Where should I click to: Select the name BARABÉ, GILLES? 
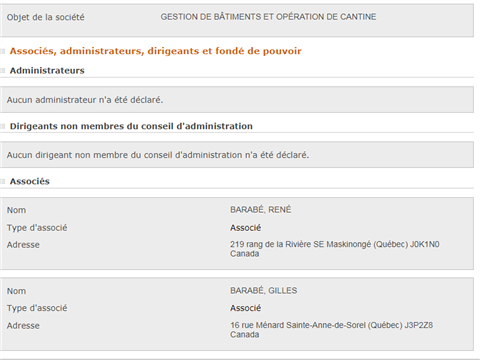(264, 290)
